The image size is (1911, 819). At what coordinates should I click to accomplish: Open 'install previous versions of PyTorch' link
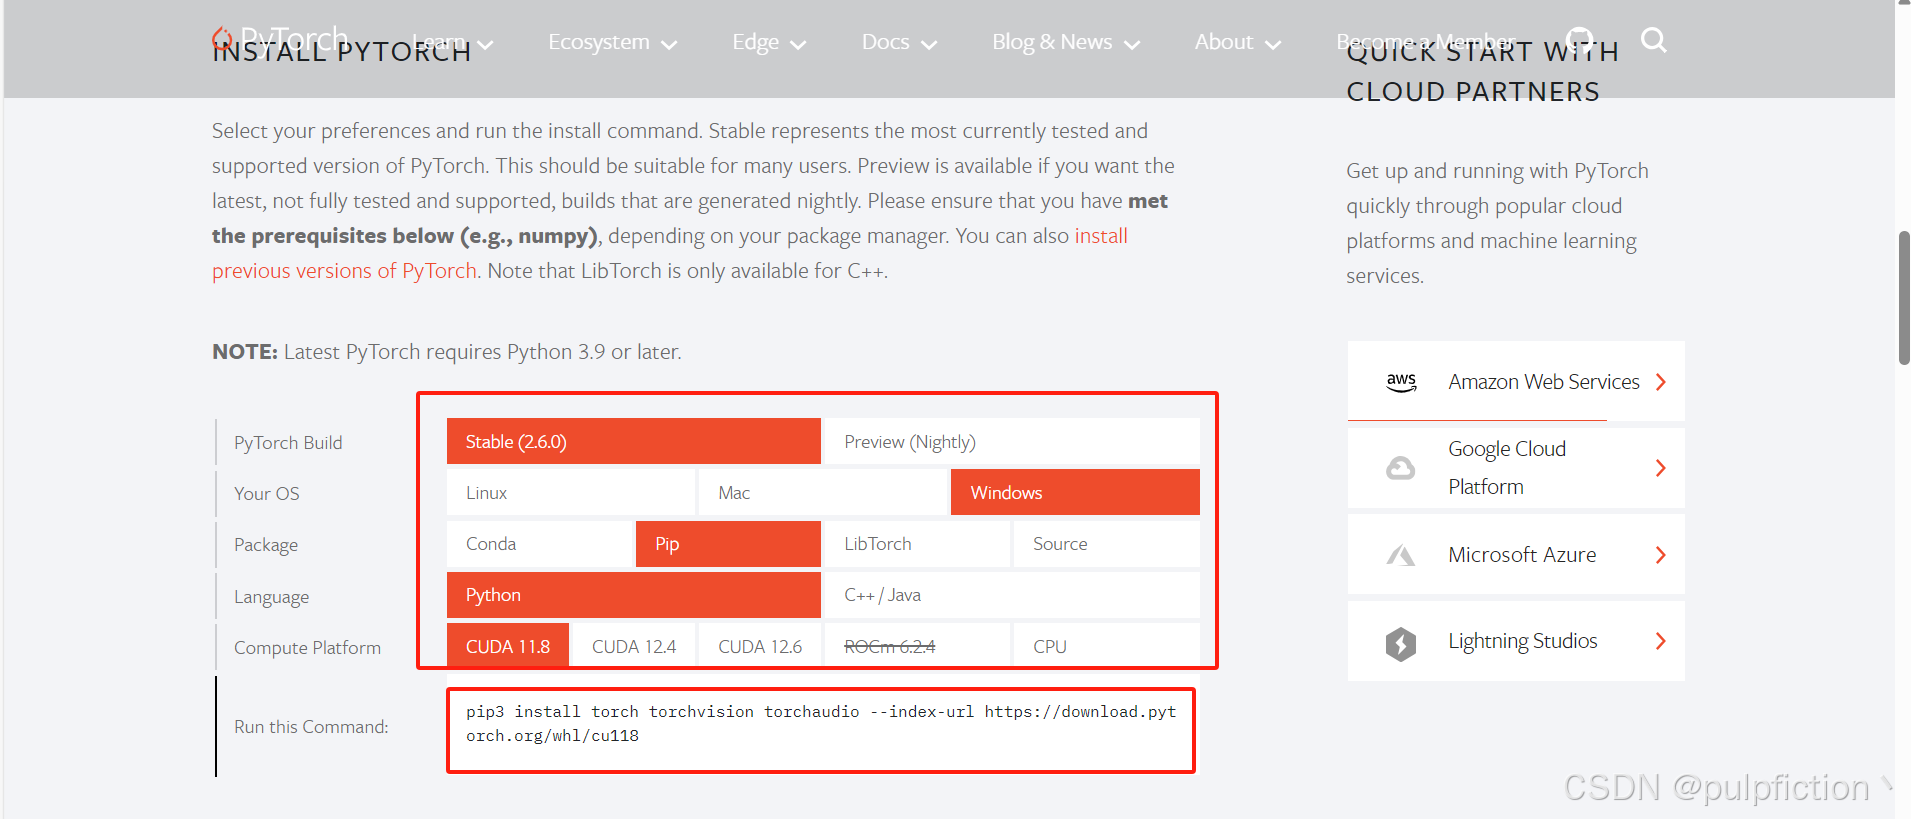click(344, 271)
